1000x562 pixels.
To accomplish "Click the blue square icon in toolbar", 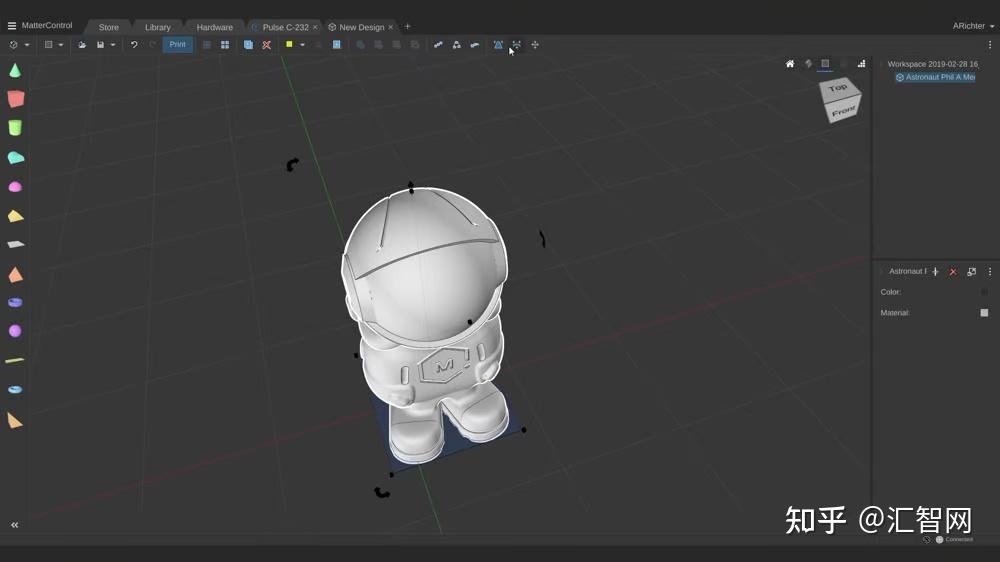I will click(337, 45).
